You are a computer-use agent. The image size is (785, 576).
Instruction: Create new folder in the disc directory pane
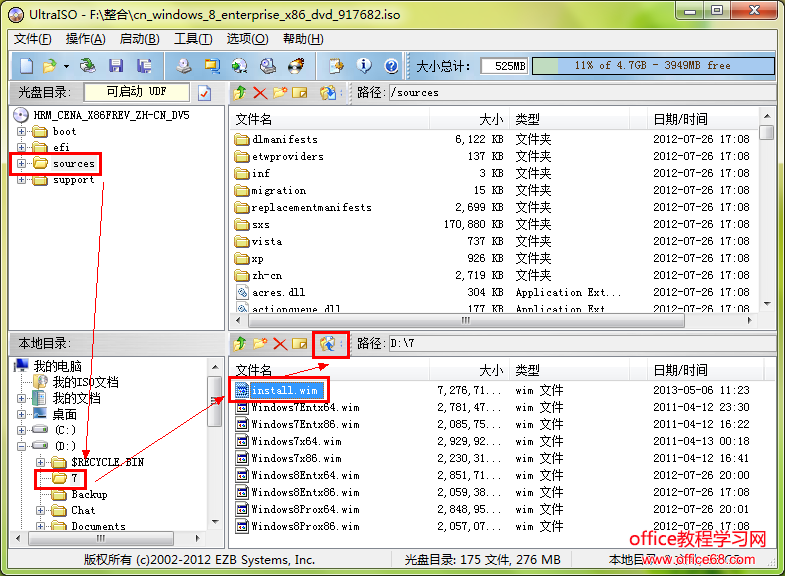pos(280,93)
